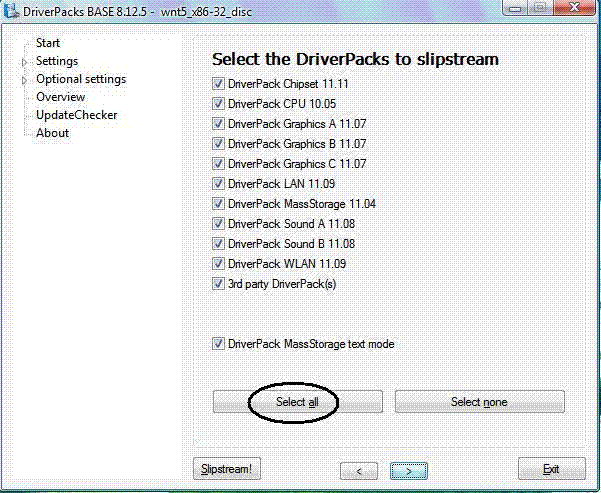Select Optional settings in navigation tree
The height and width of the screenshot is (493, 601).
[81, 79]
